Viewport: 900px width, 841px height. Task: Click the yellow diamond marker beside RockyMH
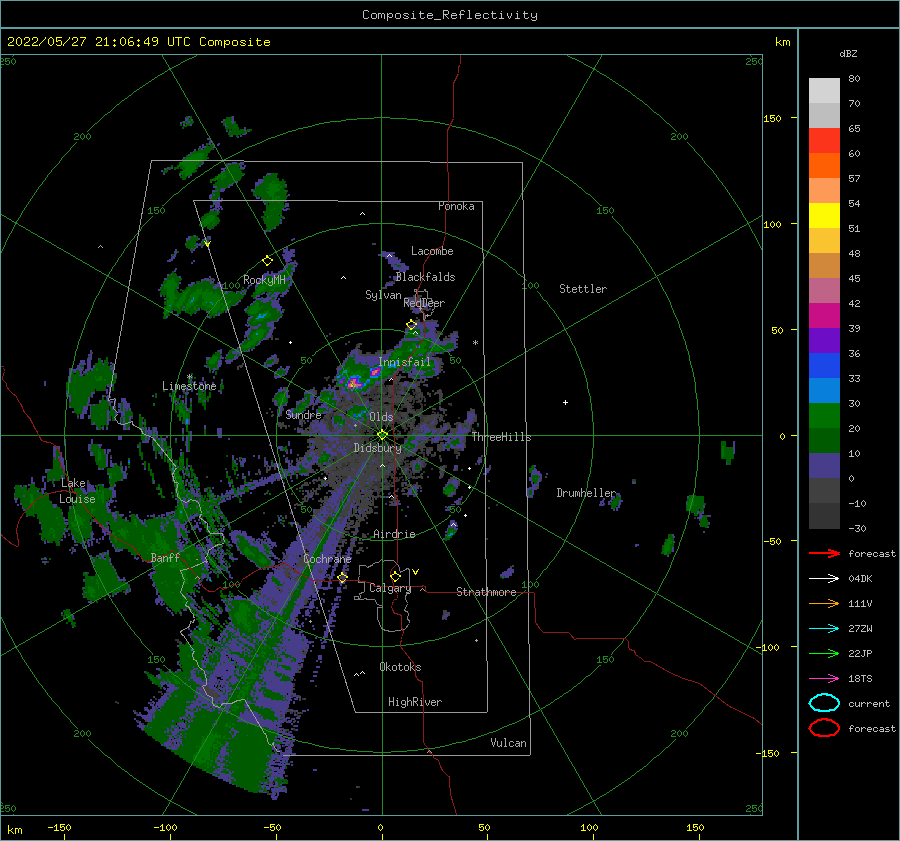(267, 261)
